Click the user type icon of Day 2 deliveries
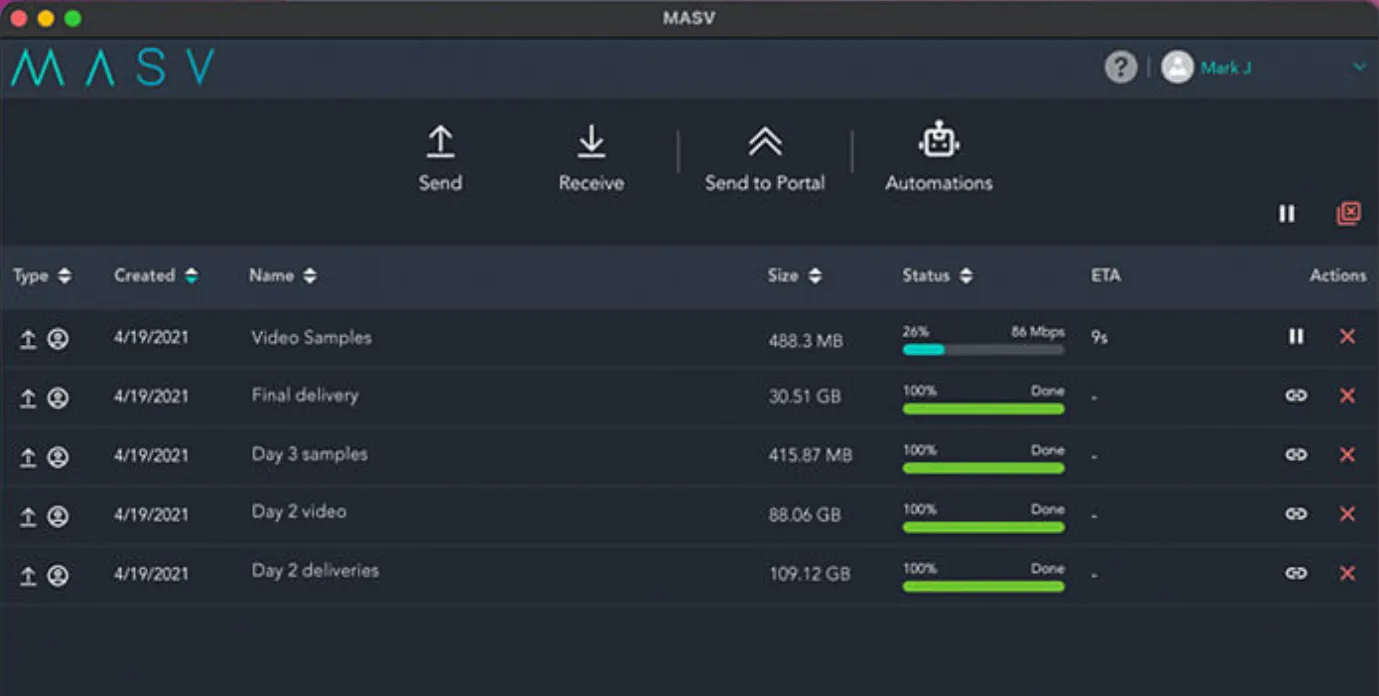Screen dimensions: 1379x696 coord(58,575)
